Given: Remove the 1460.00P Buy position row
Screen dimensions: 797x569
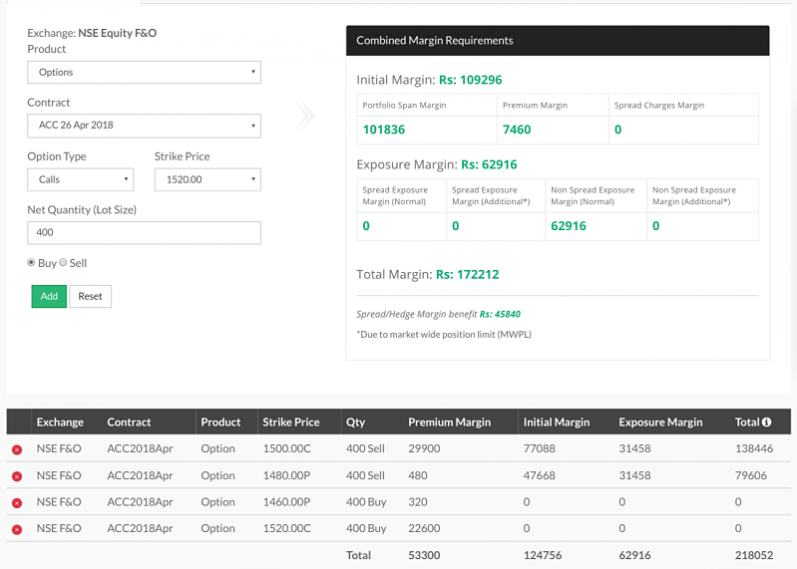Looking at the screenshot, I should tap(17, 503).
